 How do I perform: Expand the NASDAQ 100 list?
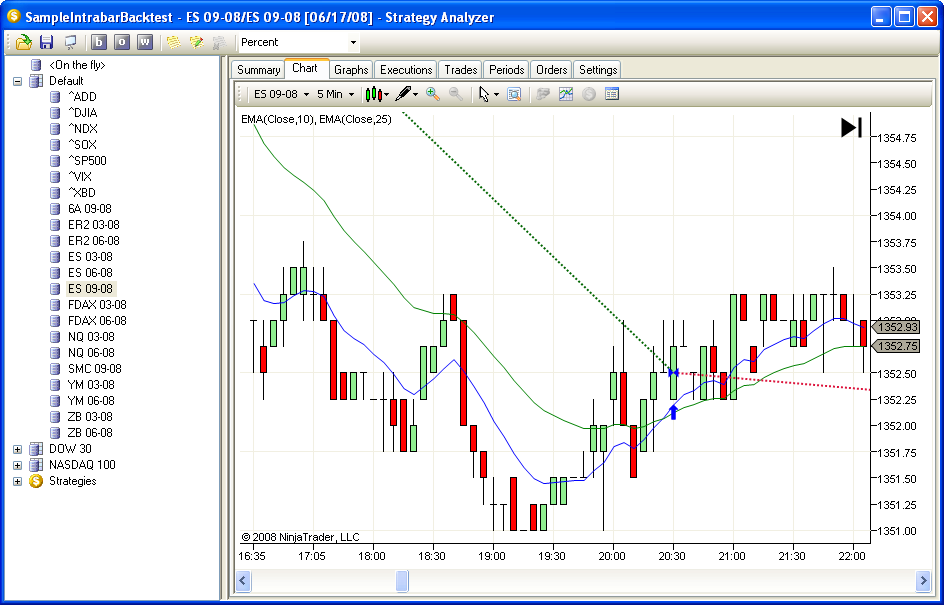tap(17, 465)
